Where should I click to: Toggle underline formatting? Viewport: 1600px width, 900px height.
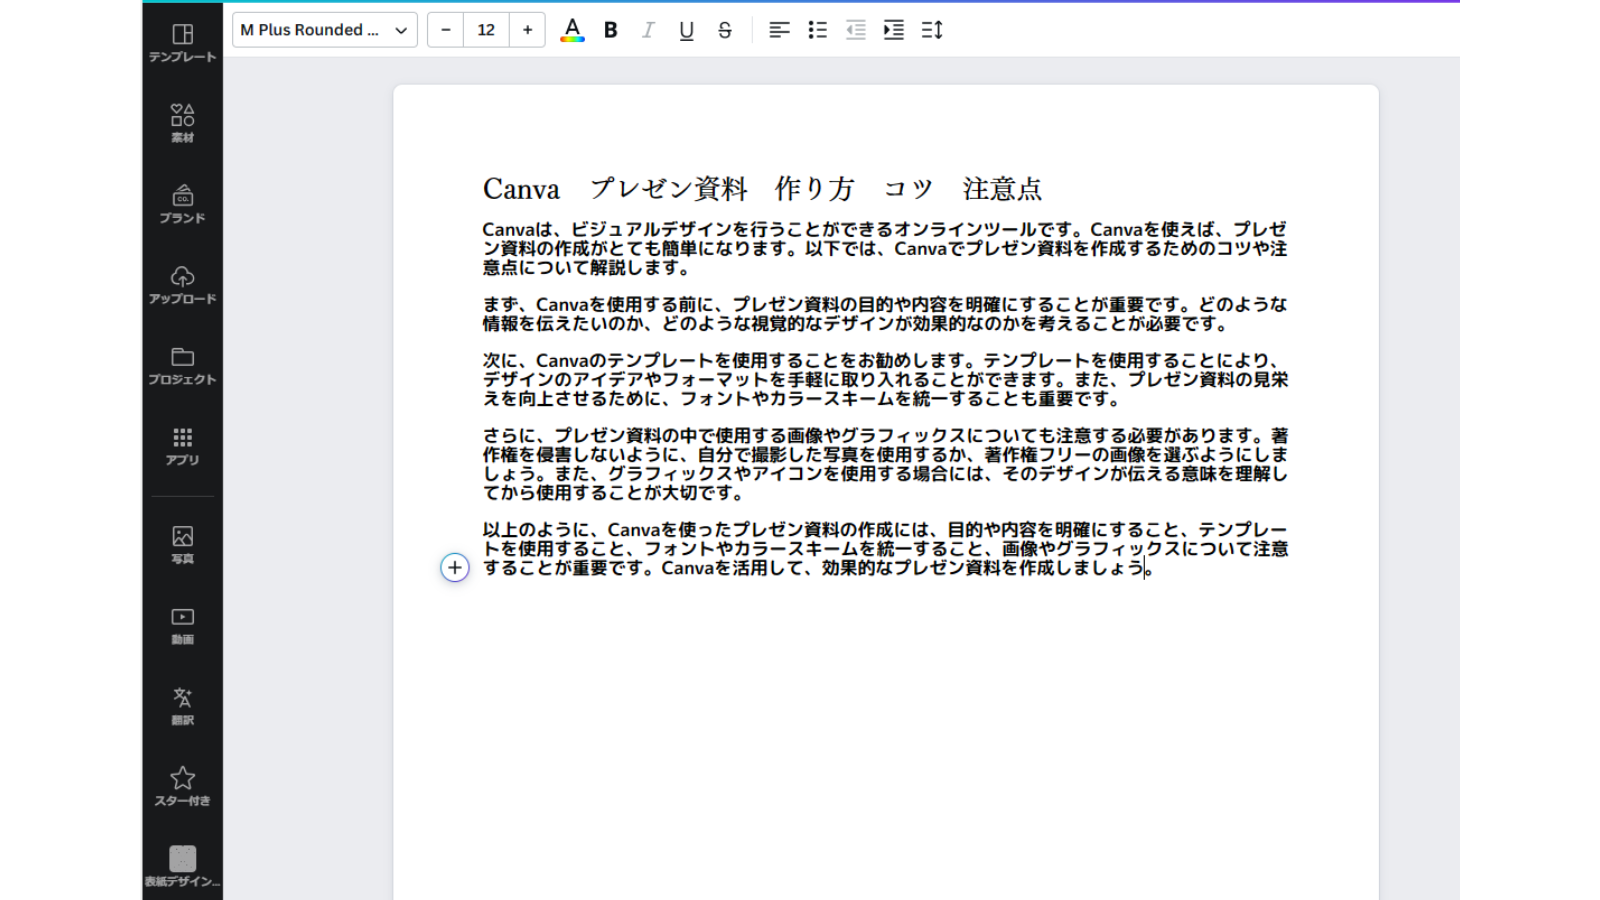click(x=686, y=30)
